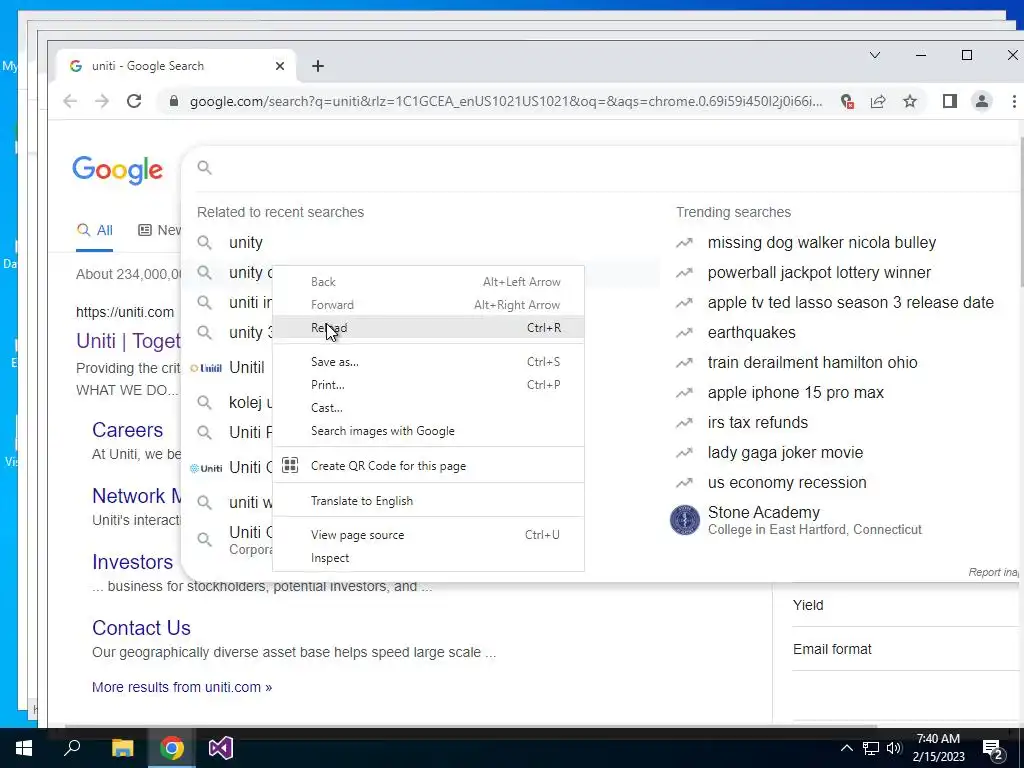The width and height of the screenshot is (1024, 768).
Task: Choose Search images with Google
Action: (428, 430)
